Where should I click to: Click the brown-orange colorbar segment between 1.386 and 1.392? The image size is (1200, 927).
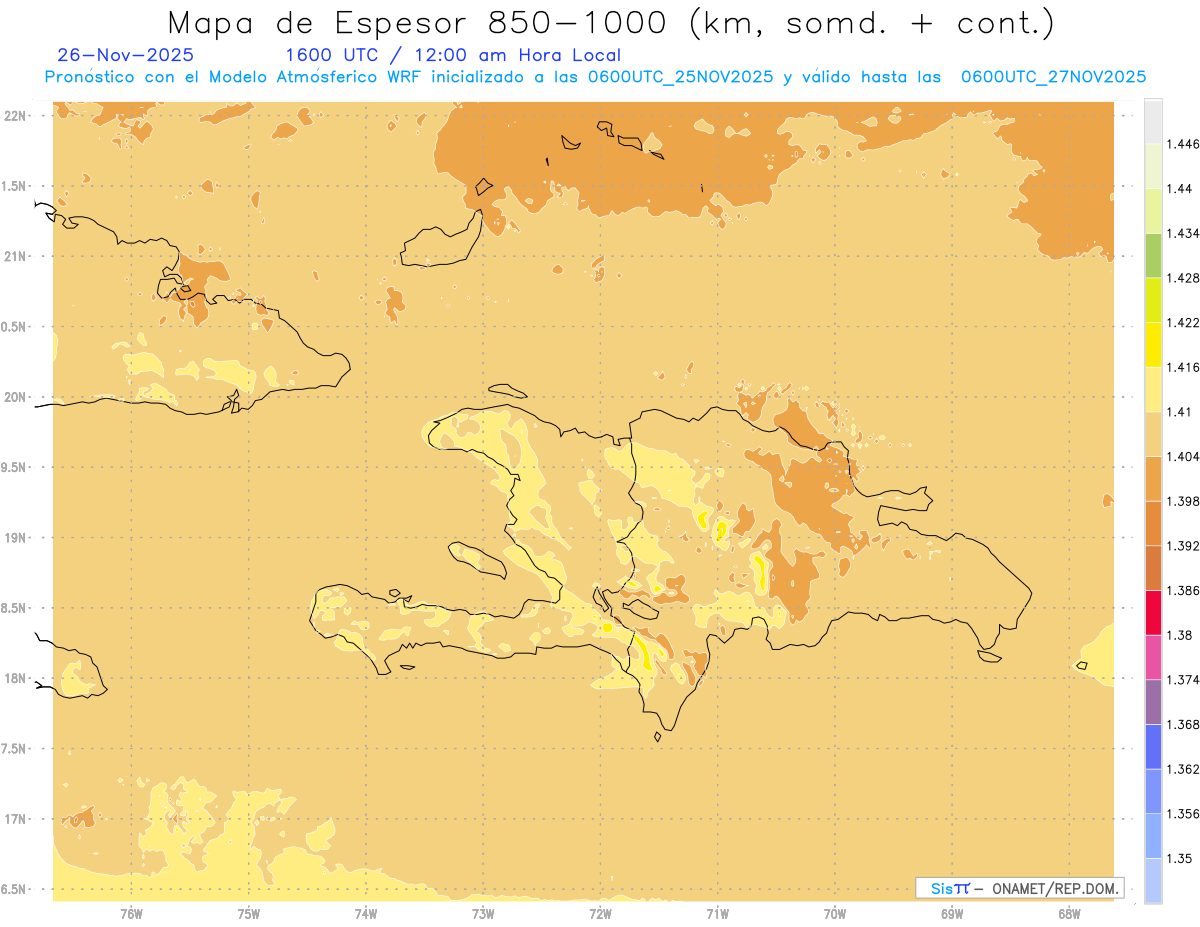[x=1153, y=568]
